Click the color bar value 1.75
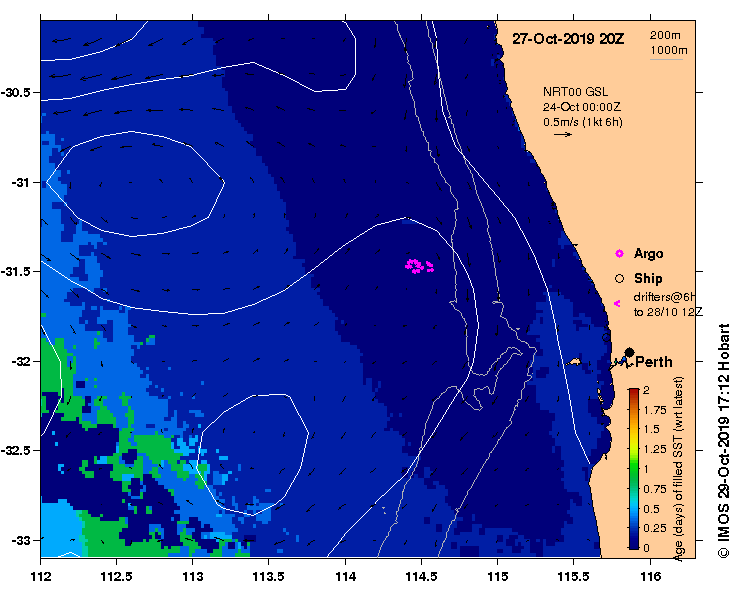The width and height of the screenshot is (739, 592). pos(655,410)
